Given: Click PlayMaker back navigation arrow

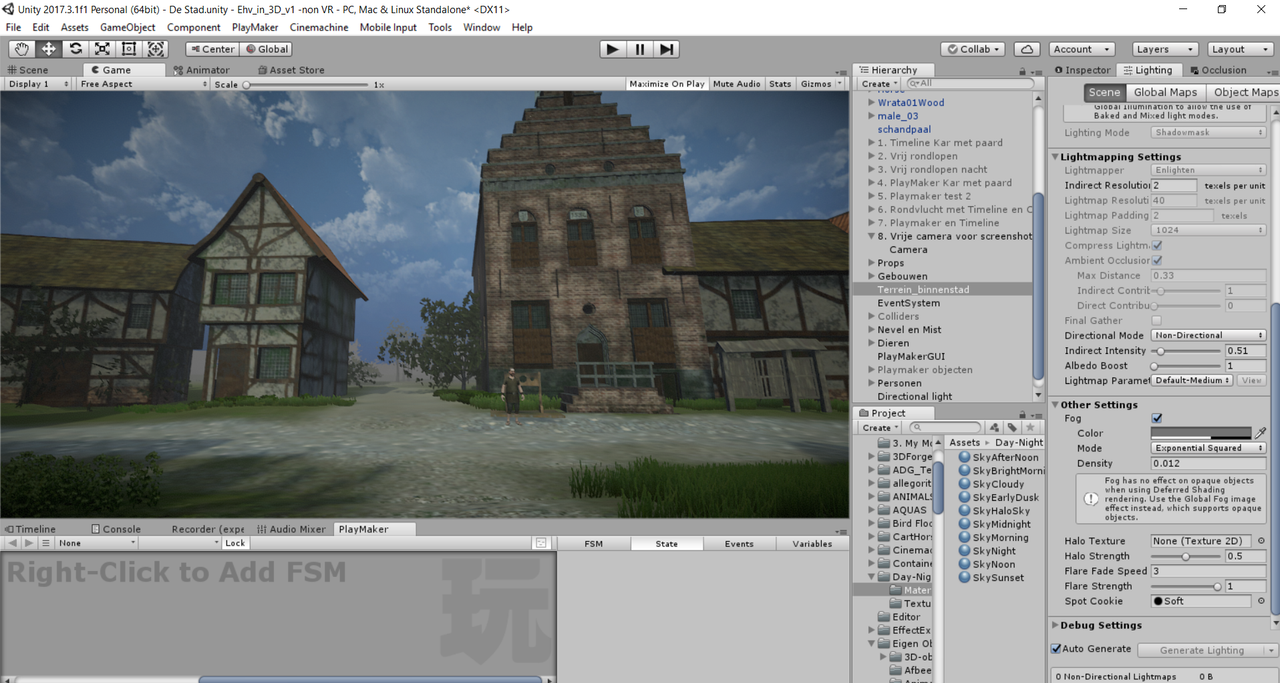Looking at the screenshot, I should pyautogui.click(x=13, y=543).
